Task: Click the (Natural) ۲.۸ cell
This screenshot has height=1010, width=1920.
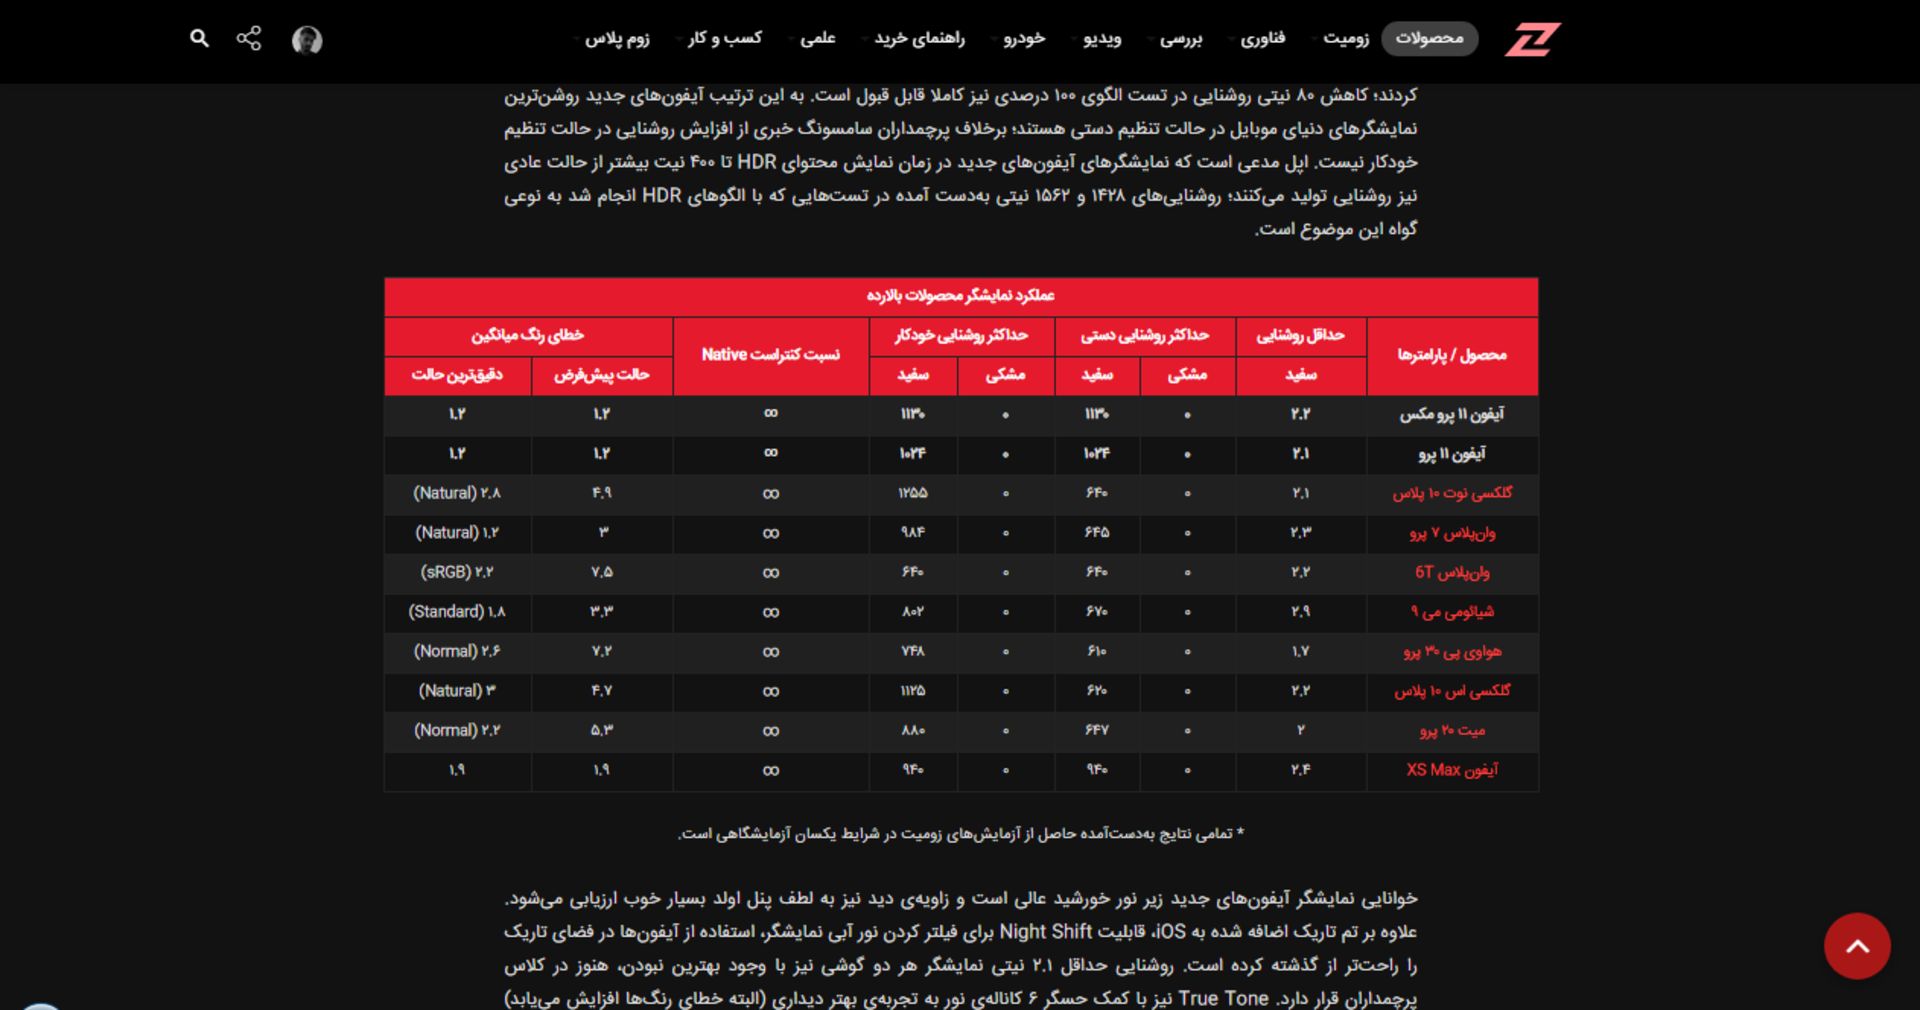Action: click(457, 493)
